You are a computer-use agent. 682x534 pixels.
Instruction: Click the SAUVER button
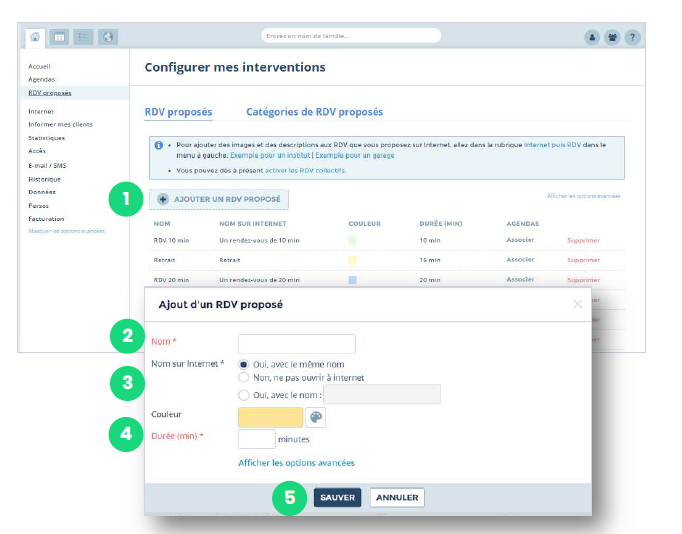tap(337, 497)
